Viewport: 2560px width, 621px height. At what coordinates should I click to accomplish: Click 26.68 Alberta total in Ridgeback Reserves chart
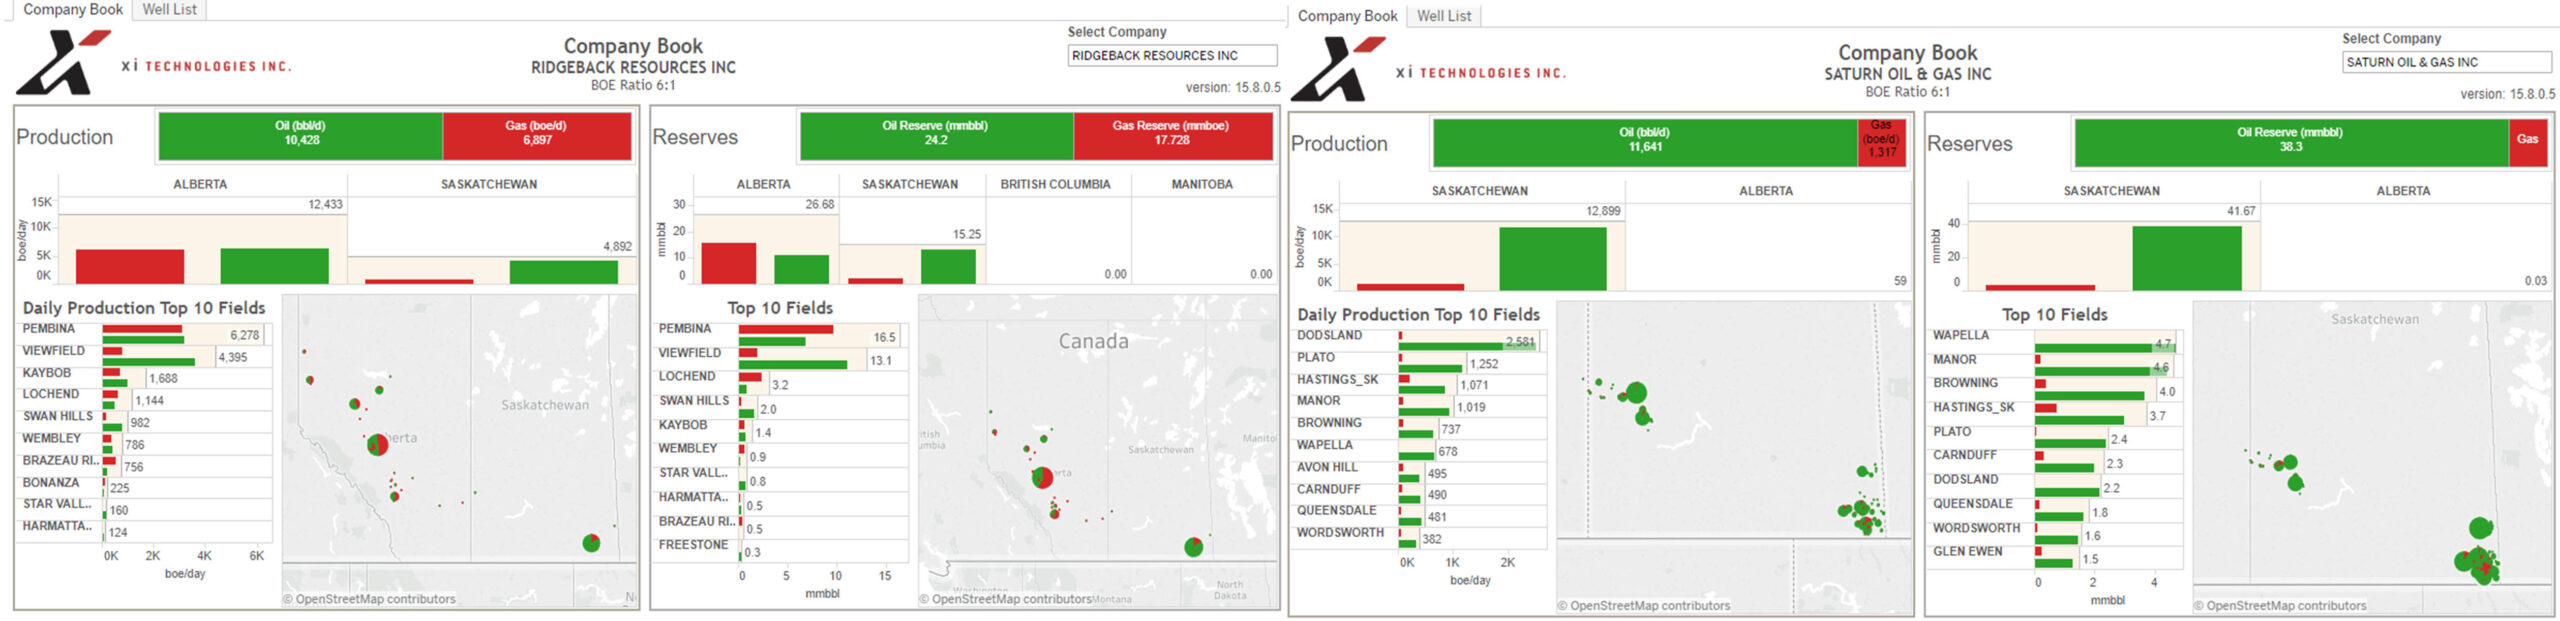pyautogui.click(x=820, y=205)
